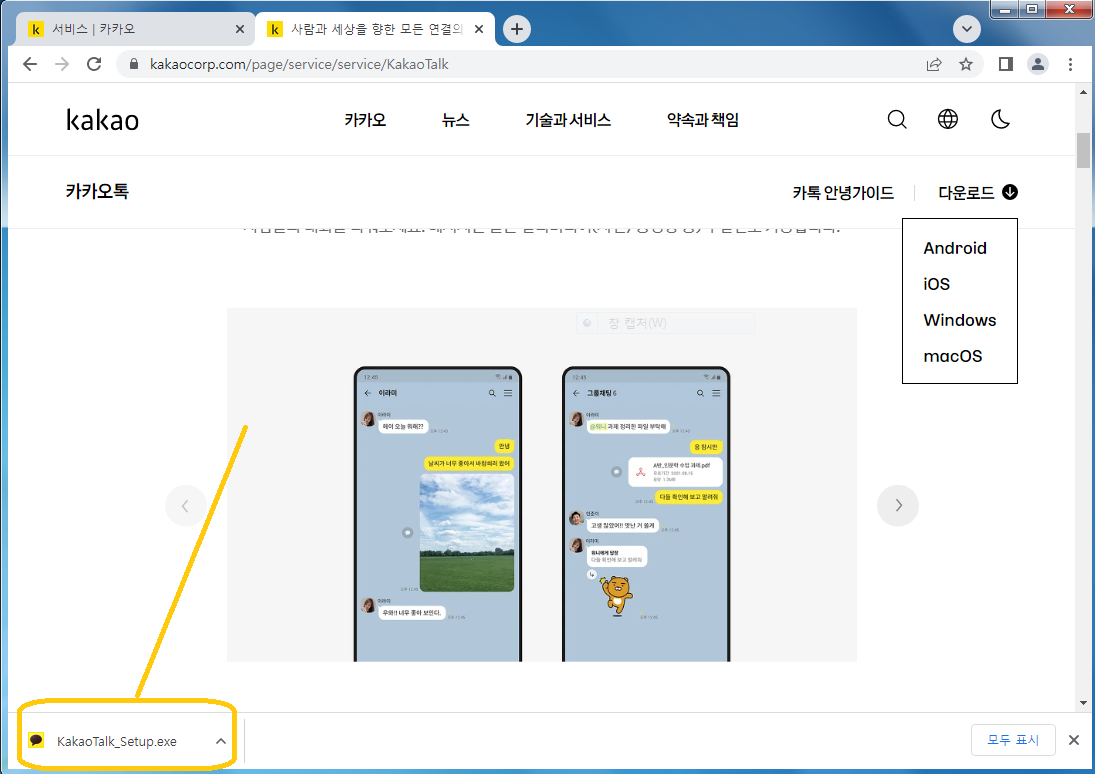This screenshot has width=1095, height=774.
Task: Click the scrollbar up arrow
Action: coord(1083,92)
